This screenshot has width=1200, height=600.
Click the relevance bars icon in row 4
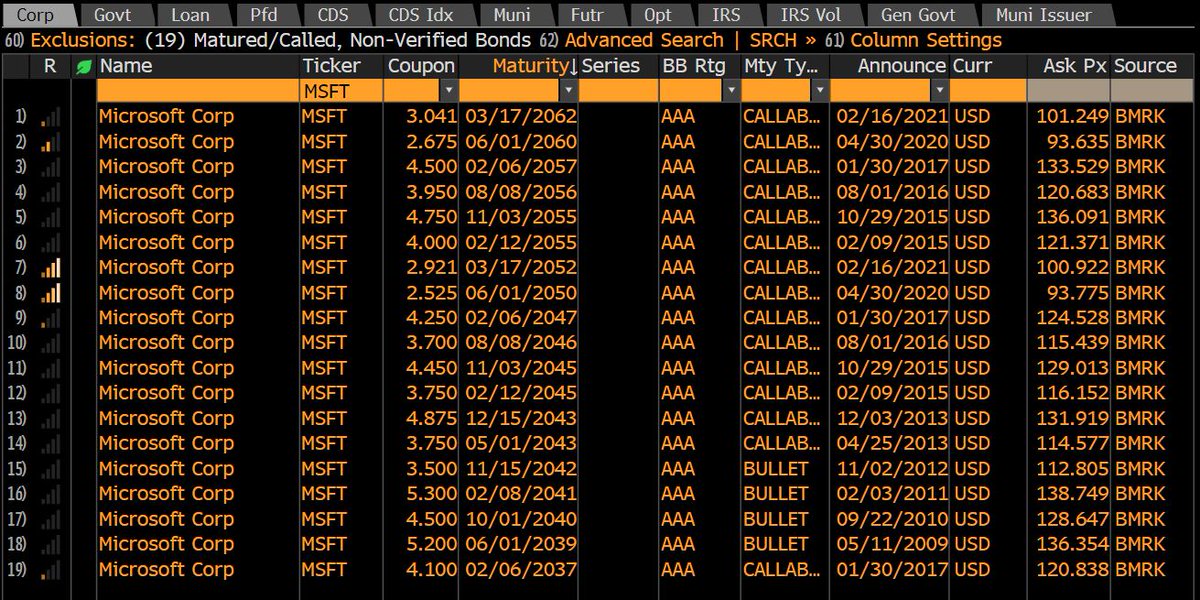coord(50,192)
